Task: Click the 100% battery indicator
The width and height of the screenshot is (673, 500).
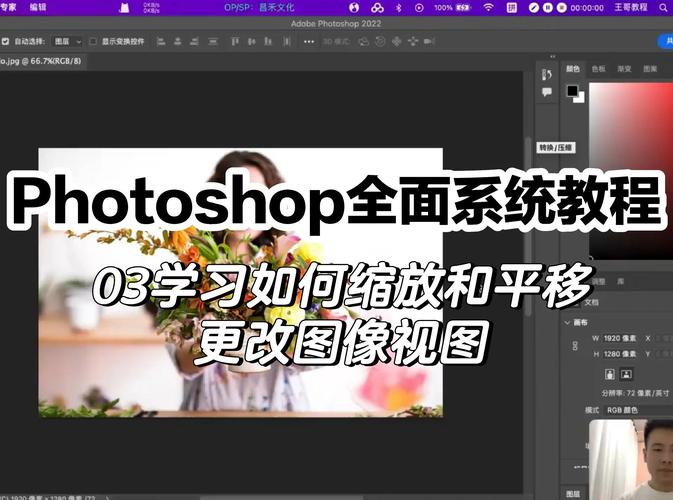Action: coord(453,7)
